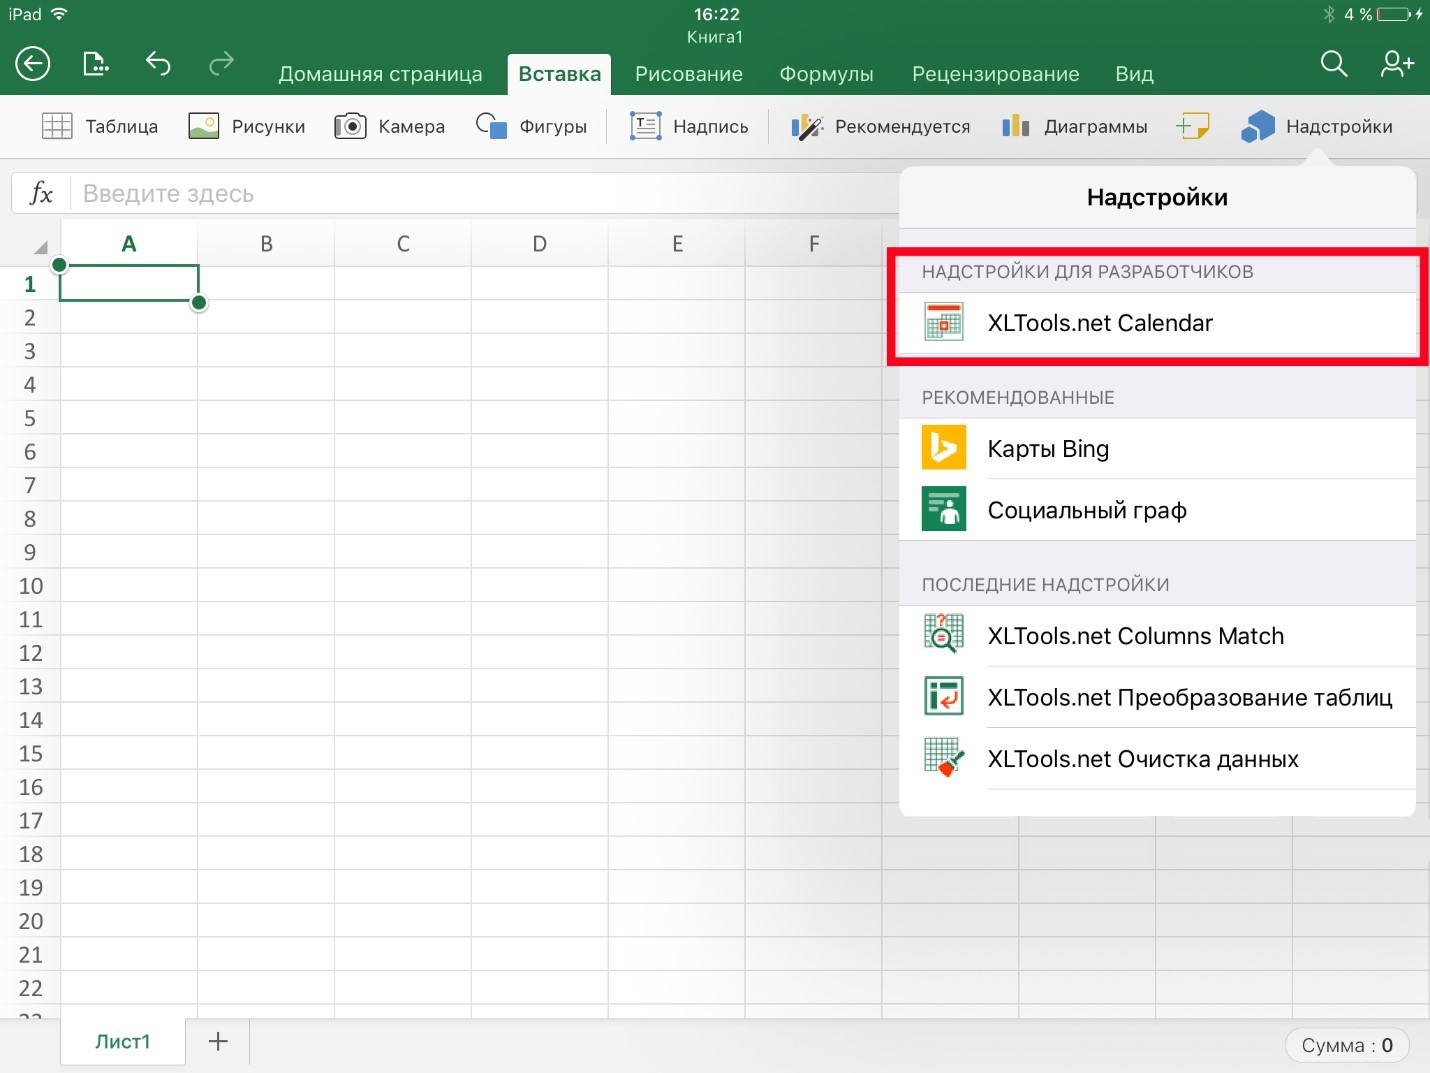Screen dimensions: 1430x1073
Task: Undo the last action
Action: 158,63
